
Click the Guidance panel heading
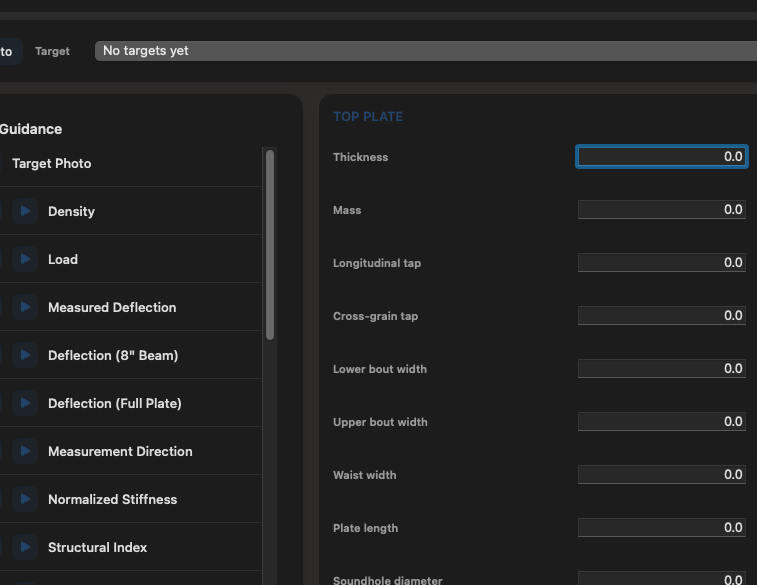pos(31,129)
